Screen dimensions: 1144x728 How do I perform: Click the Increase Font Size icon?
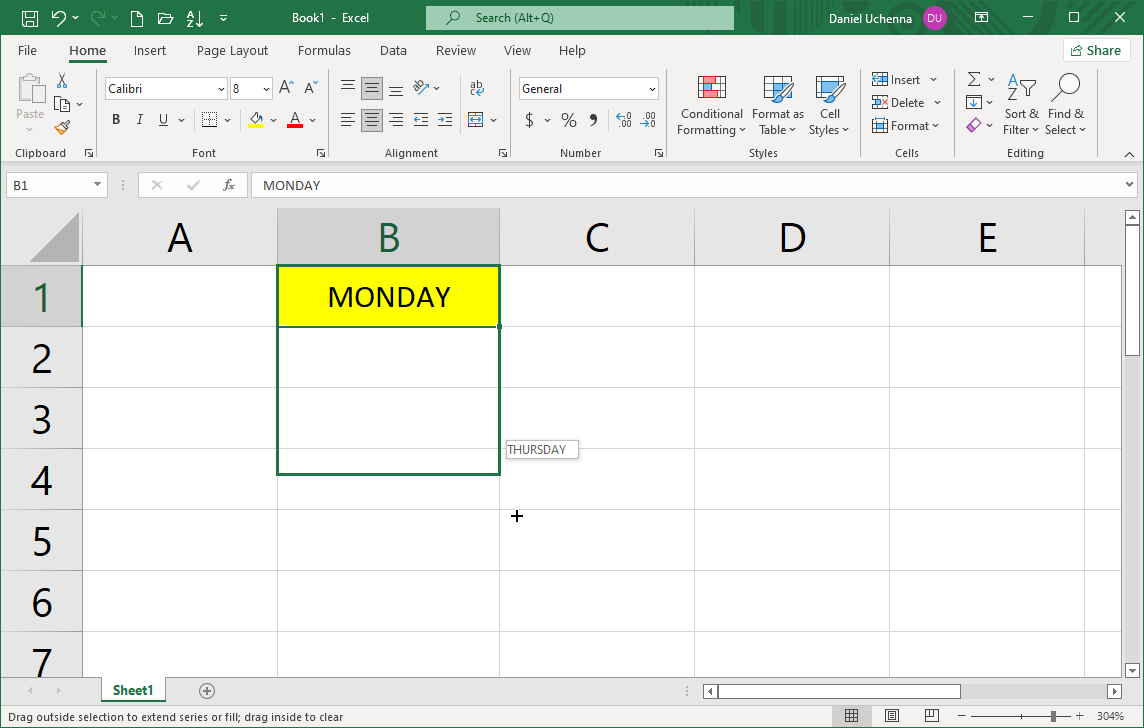pyautogui.click(x=286, y=88)
